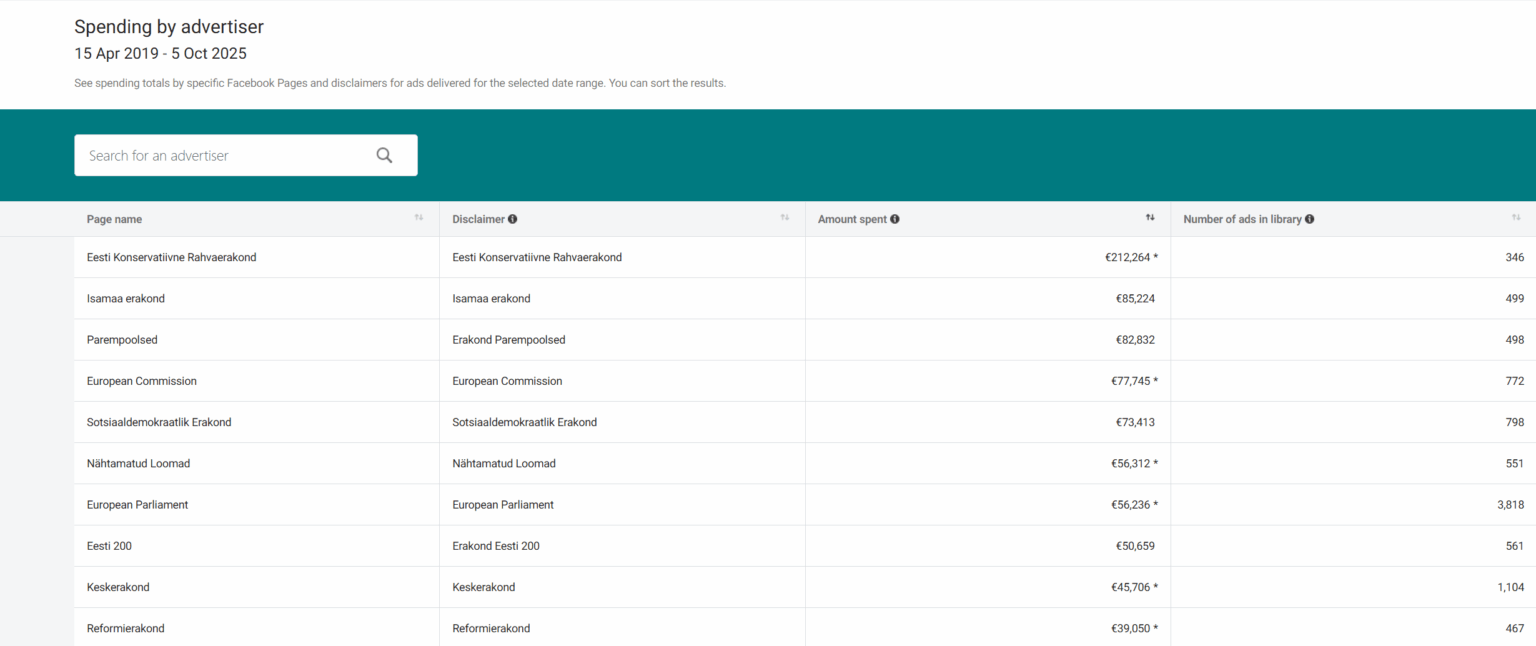The image size is (1536, 646).
Task: Click Number of ads in library header
Action: [1242, 219]
